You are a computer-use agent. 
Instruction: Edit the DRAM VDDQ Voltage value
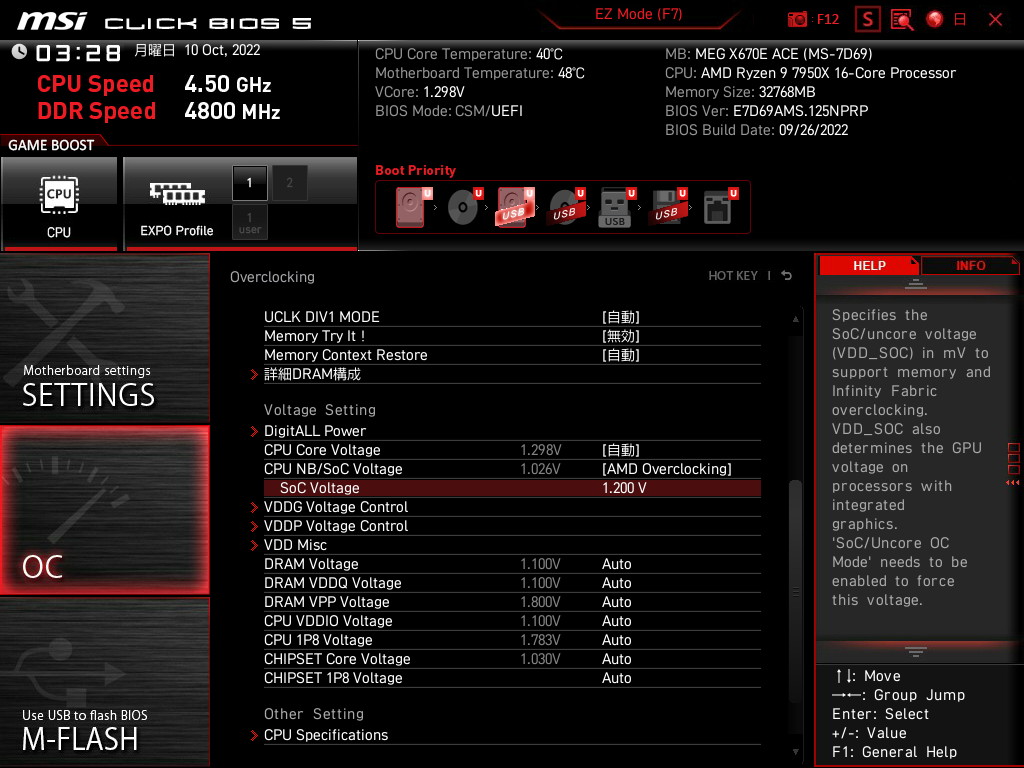pyautogui.click(x=616, y=583)
